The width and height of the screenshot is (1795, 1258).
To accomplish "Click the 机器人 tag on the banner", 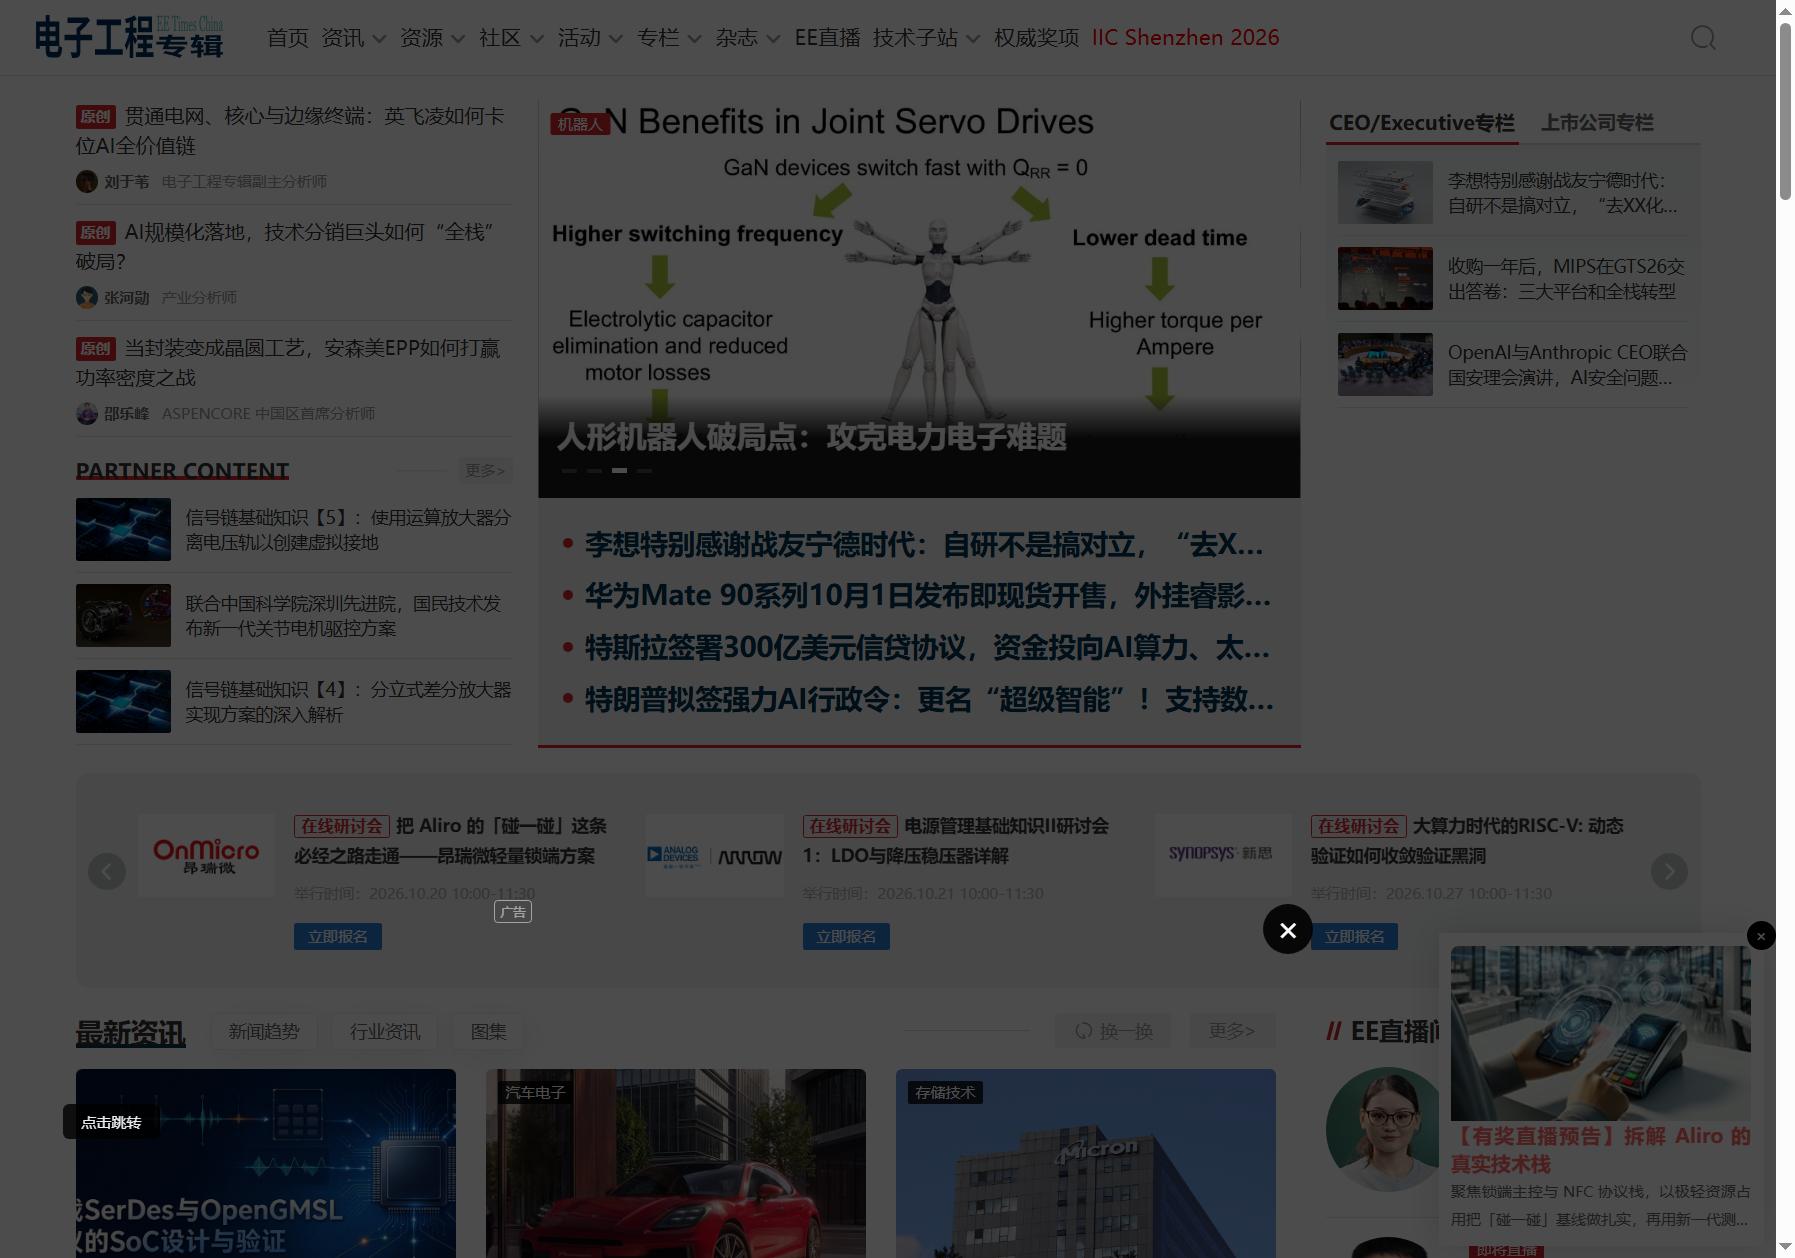I will click(x=580, y=124).
